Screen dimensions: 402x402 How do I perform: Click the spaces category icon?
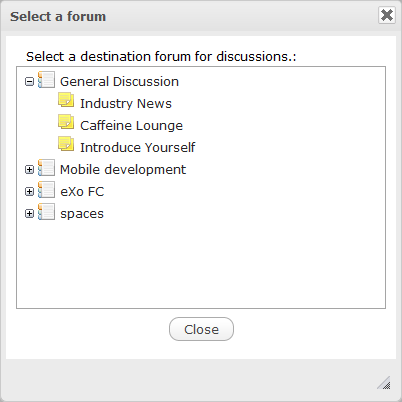46,212
